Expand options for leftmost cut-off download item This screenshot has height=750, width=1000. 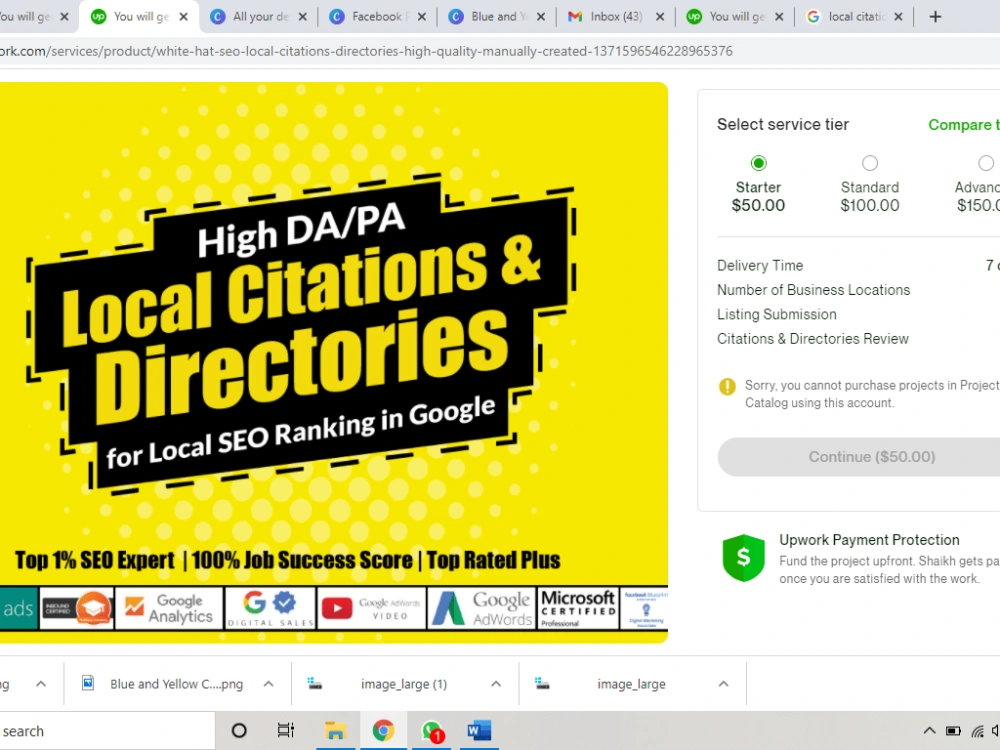(x=41, y=684)
